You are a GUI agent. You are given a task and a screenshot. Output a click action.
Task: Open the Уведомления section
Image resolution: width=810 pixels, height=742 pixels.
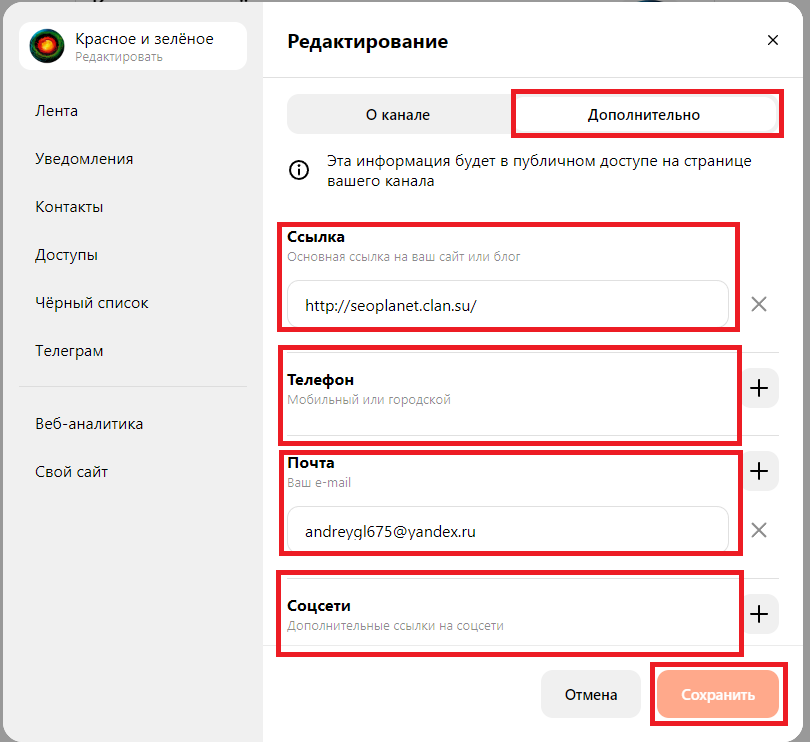83,158
